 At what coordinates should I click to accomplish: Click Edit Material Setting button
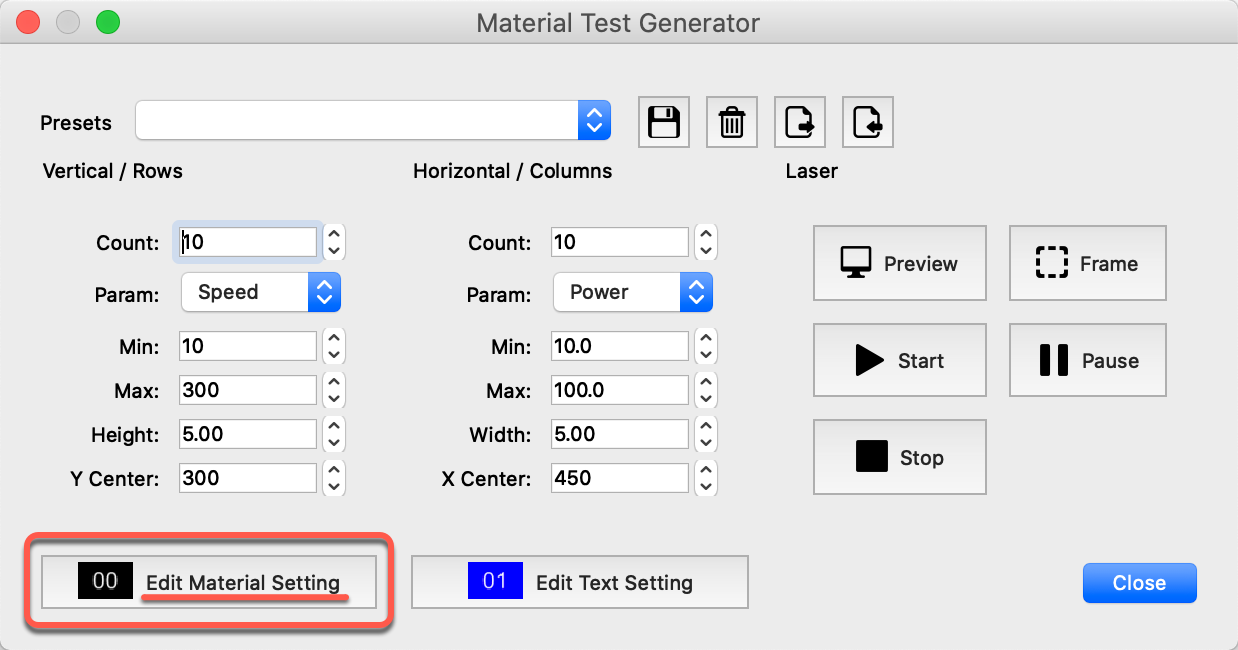pyautogui.click(x=242, y=583)
